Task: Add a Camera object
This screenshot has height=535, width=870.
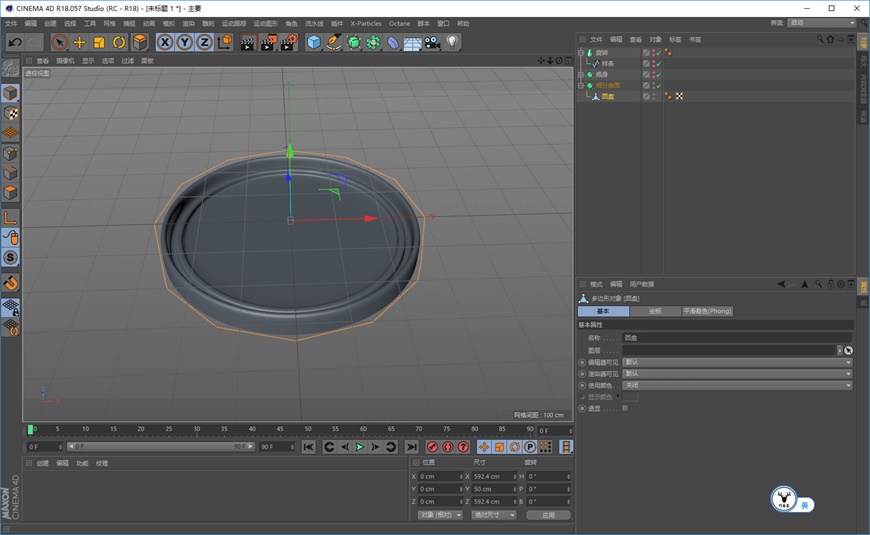Action: pyautogui.click(x=432, y=42)
